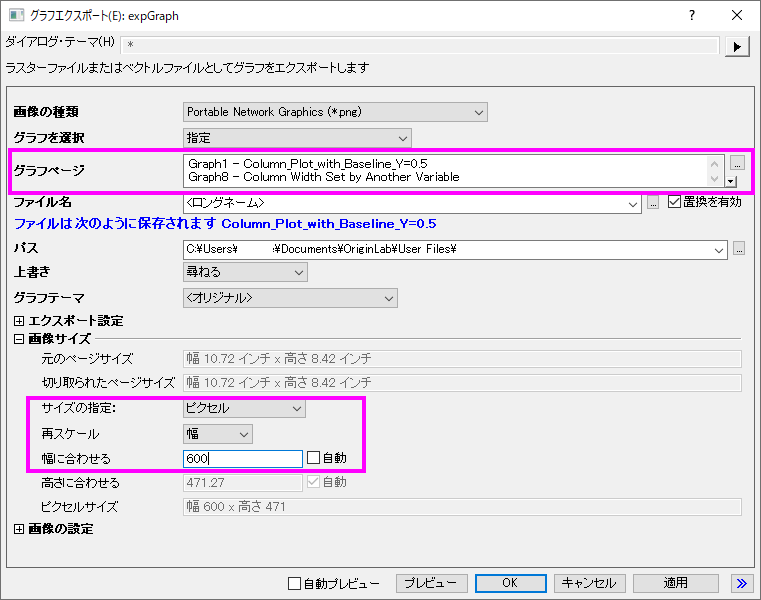Select the Graph1 Column_Plot_with_Baseline entry
This screenshot has width=761, height=600.
pyautogui.click(x=308, y=164)
